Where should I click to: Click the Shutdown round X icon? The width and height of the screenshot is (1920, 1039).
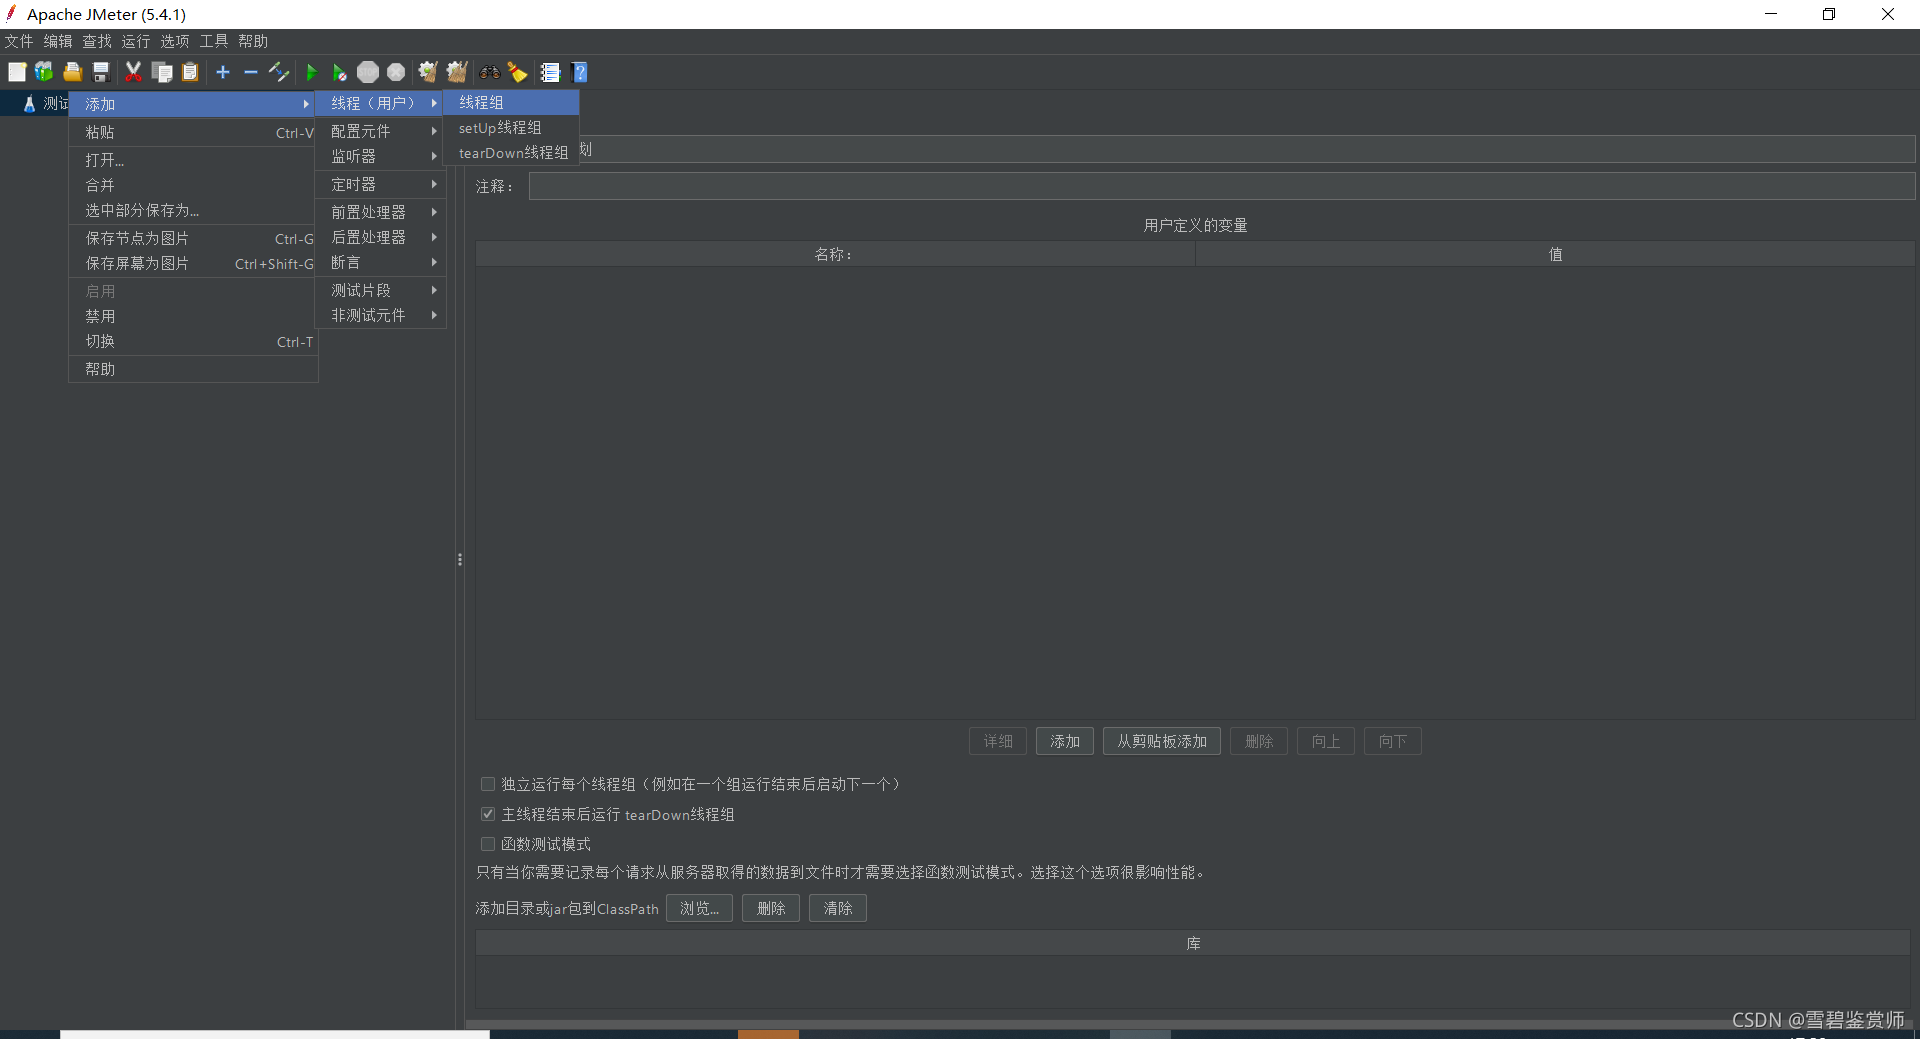(x=396, y=72)
